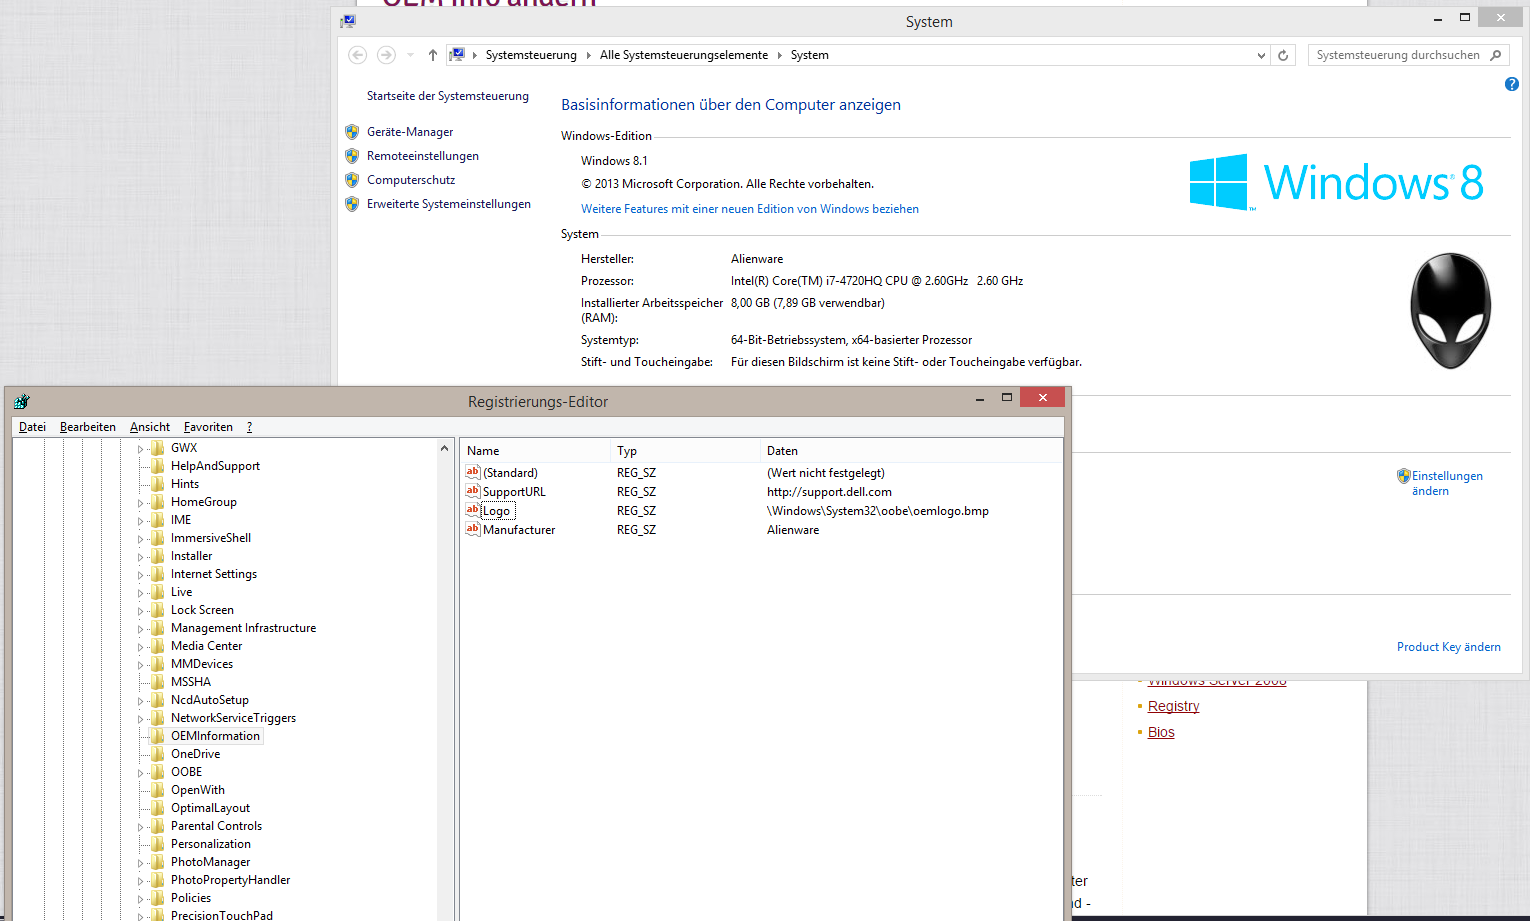Expand the OOBE registry key
Viewport: 1530px width, 921px height.
141,773
